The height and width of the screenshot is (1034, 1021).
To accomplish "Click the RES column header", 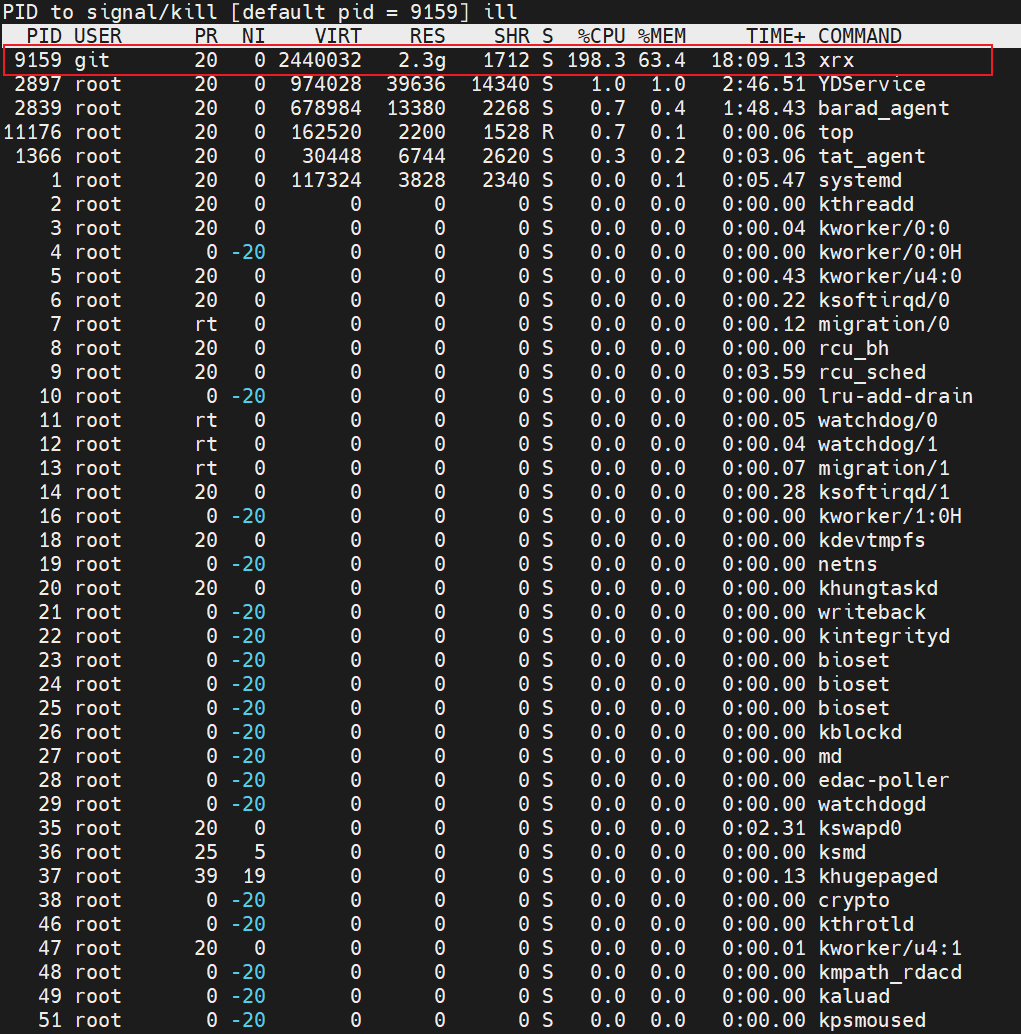I will (427, 36).
